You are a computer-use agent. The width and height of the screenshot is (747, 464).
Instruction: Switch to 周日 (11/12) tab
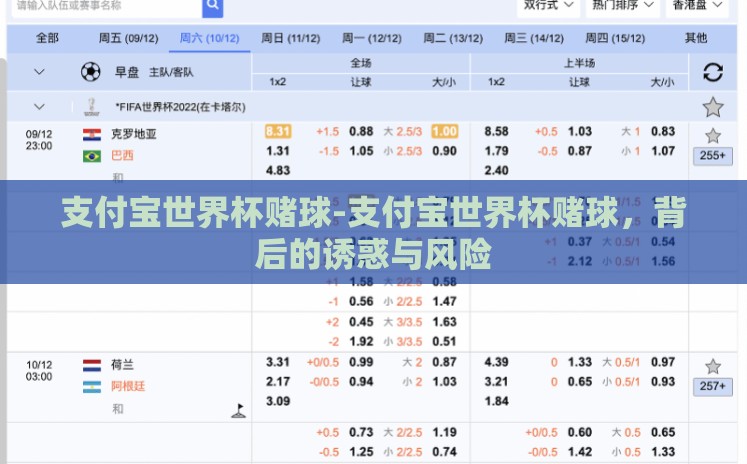(x=290, y=38)
